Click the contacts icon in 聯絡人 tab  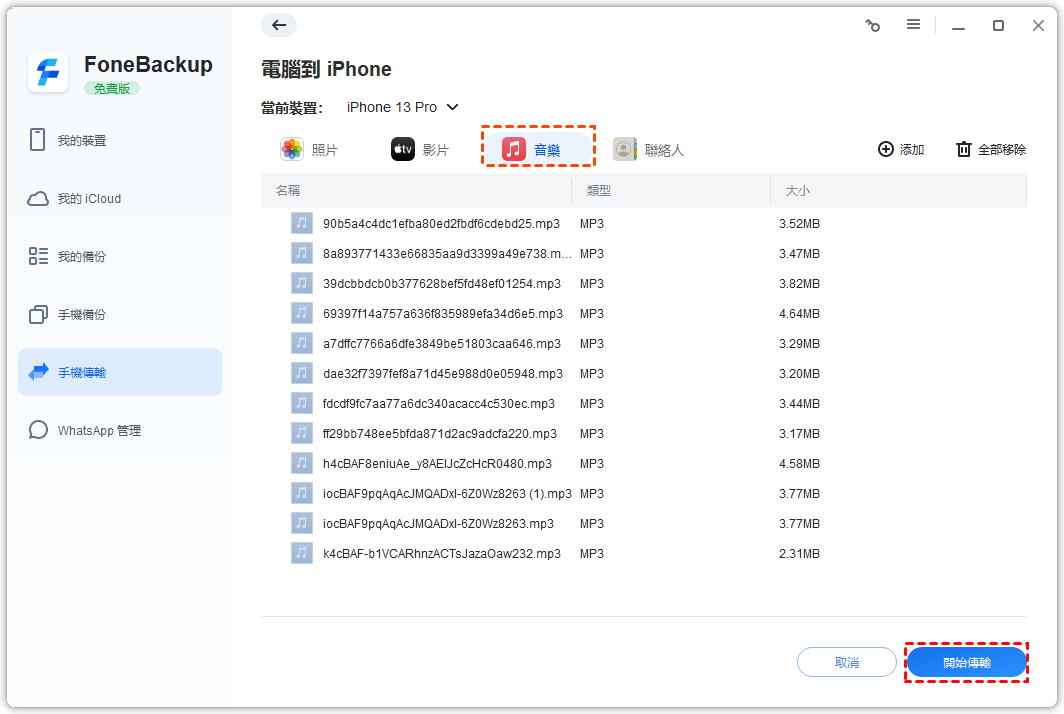[x=624, y=149]
